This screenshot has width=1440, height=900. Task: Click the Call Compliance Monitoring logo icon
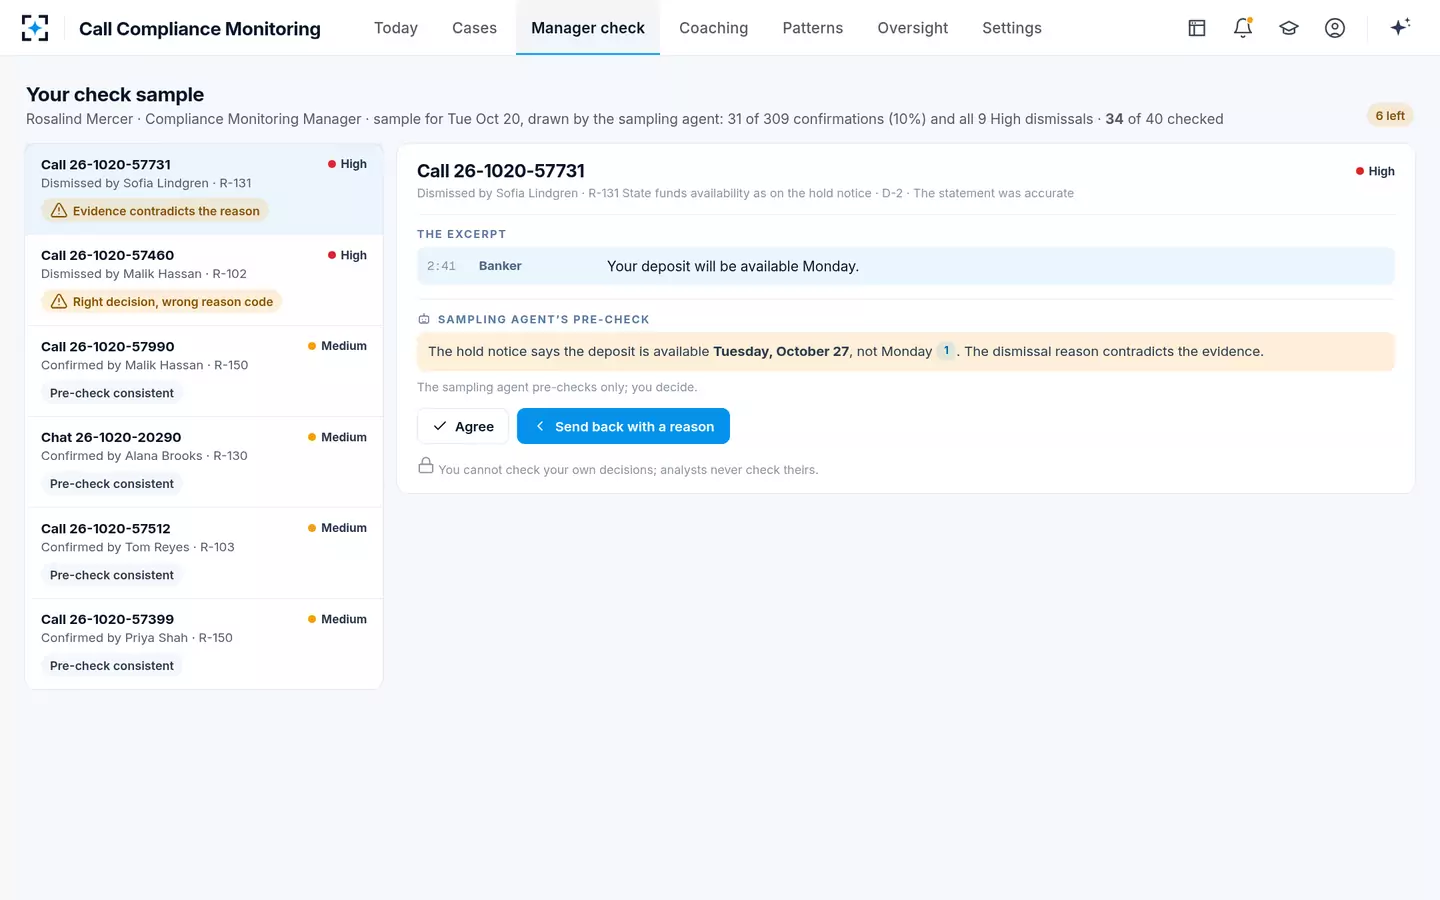point(35,28)
